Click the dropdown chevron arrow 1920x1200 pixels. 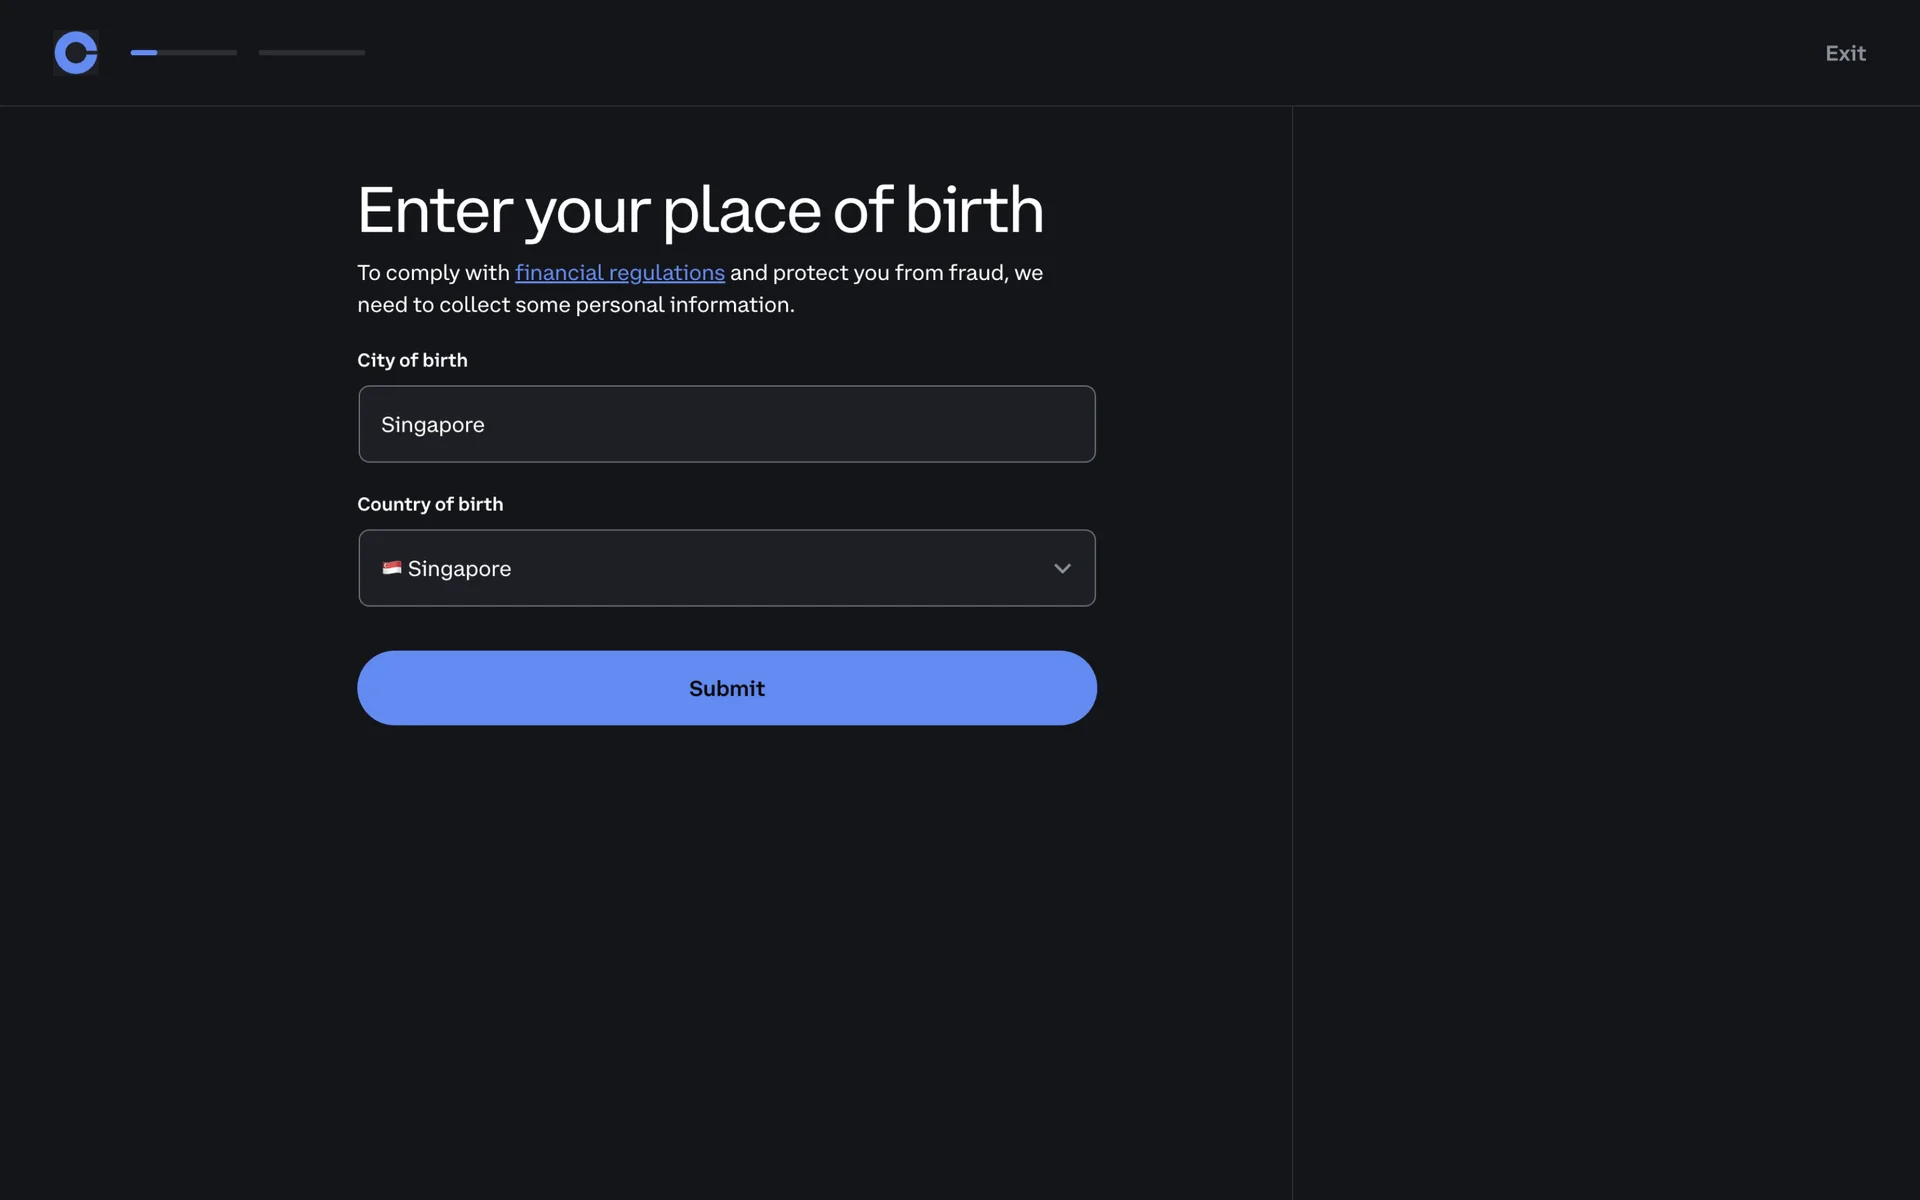[x=1062, y=568]
